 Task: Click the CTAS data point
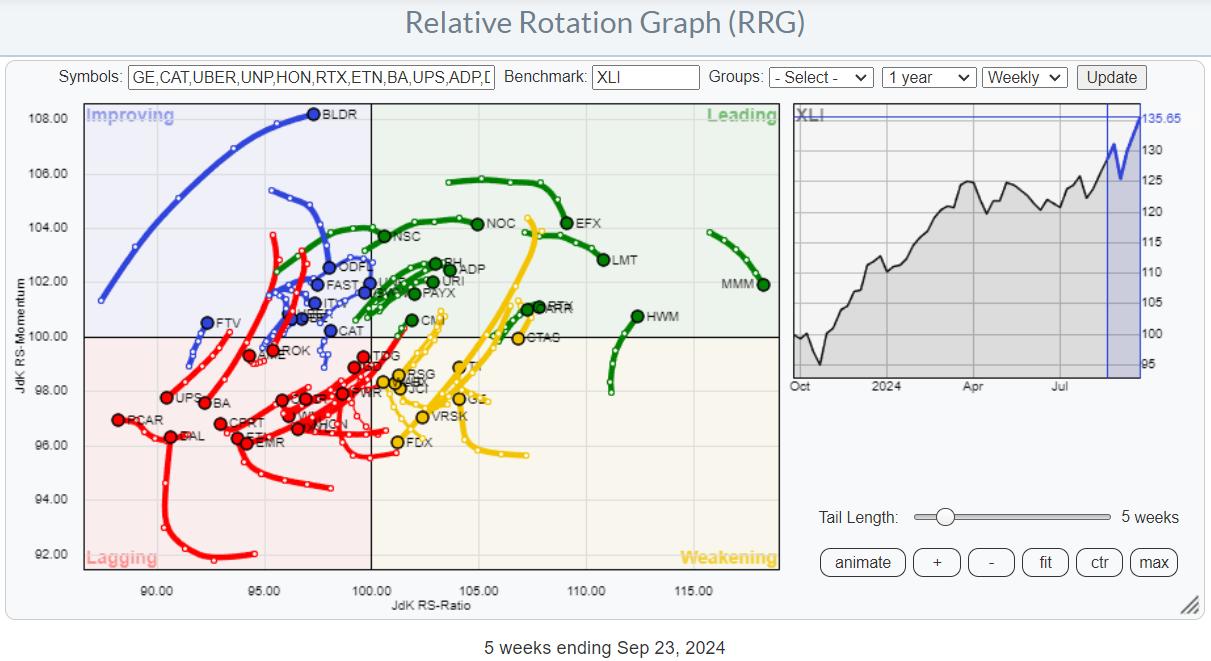click(x=518, y=338)
